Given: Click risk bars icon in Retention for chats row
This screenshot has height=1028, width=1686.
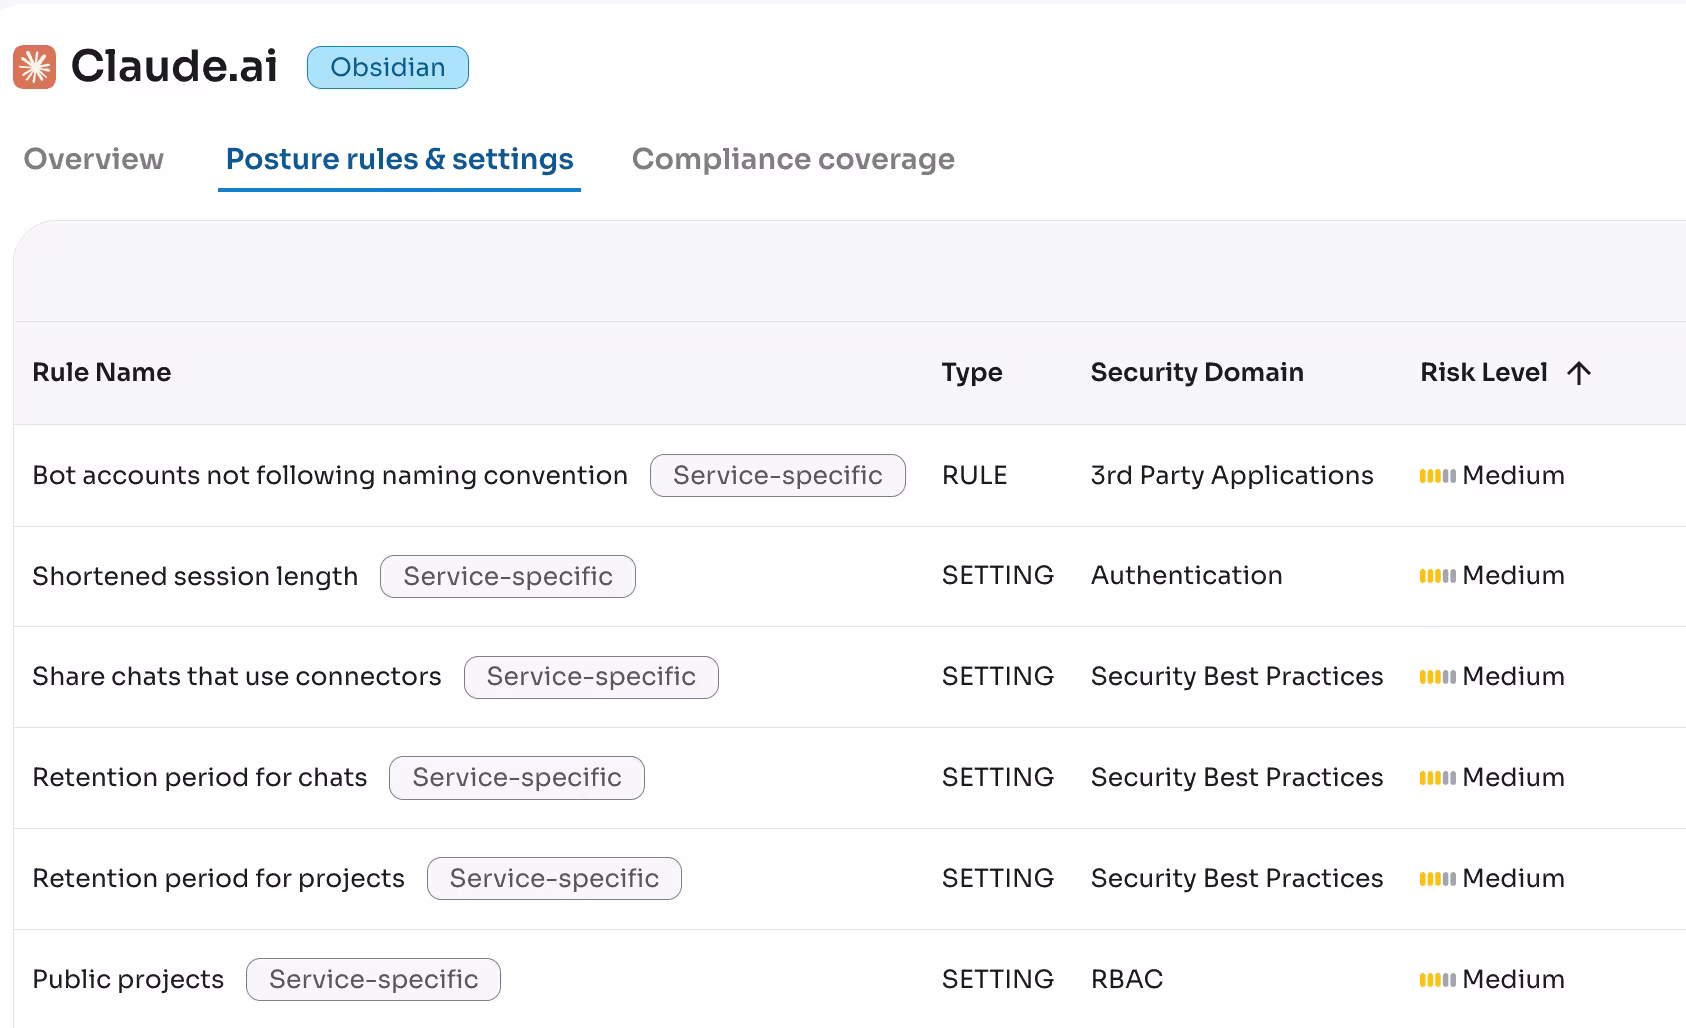Looking at the screenshot, I should point(1438,778).
